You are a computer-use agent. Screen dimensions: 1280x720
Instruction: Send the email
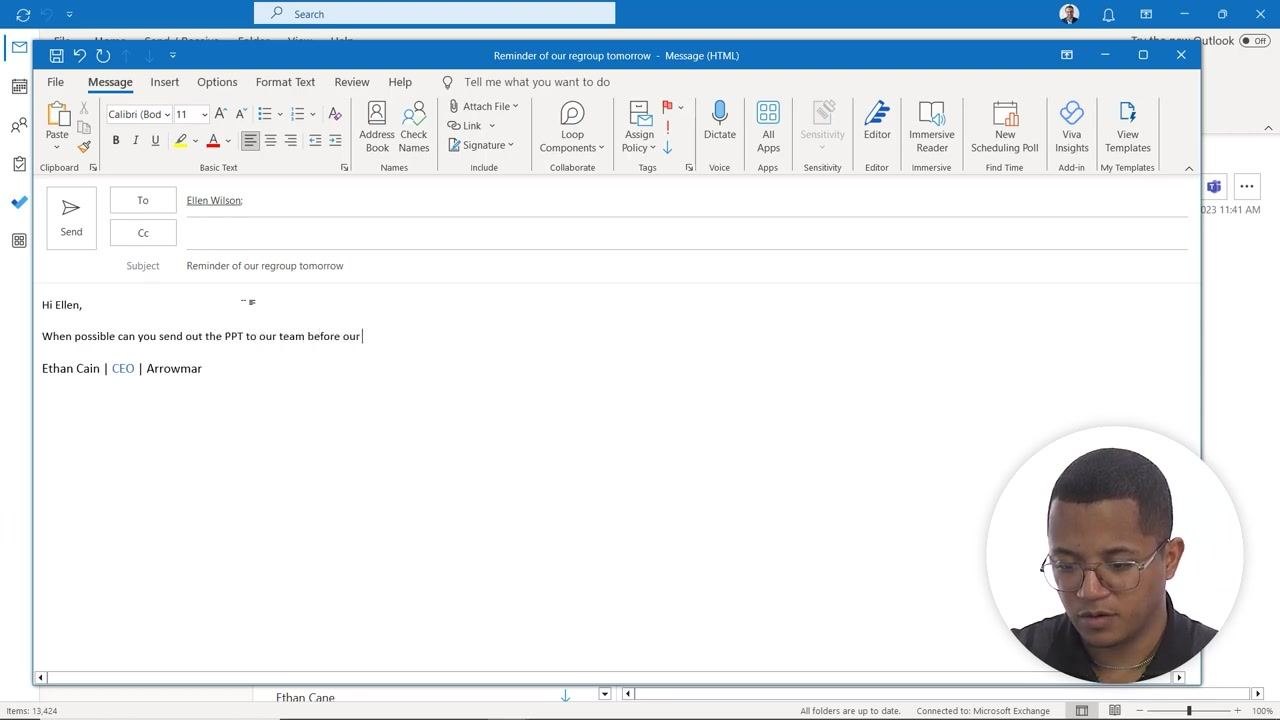(71, 217)
